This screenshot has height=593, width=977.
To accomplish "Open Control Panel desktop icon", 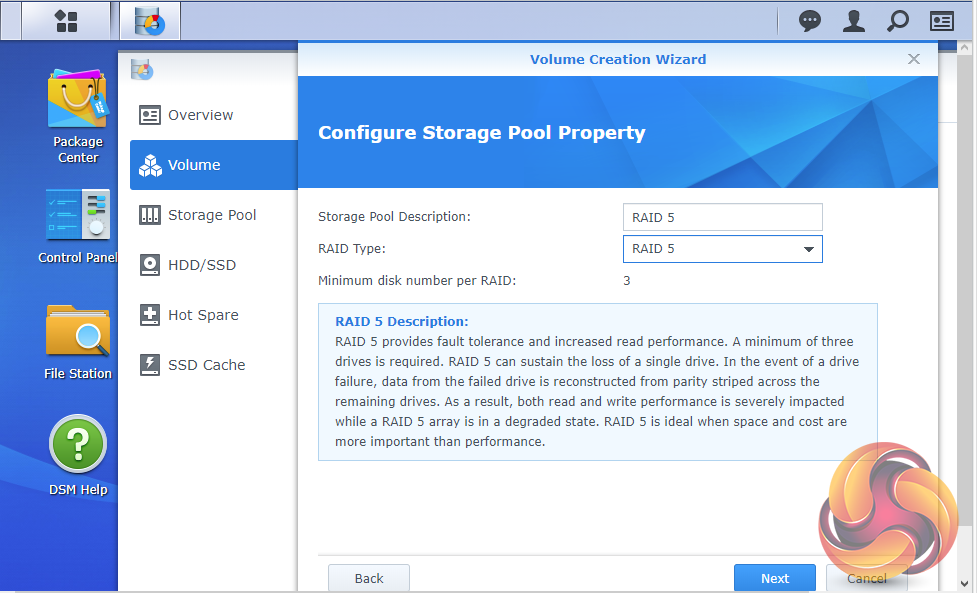I will (78, 225).
